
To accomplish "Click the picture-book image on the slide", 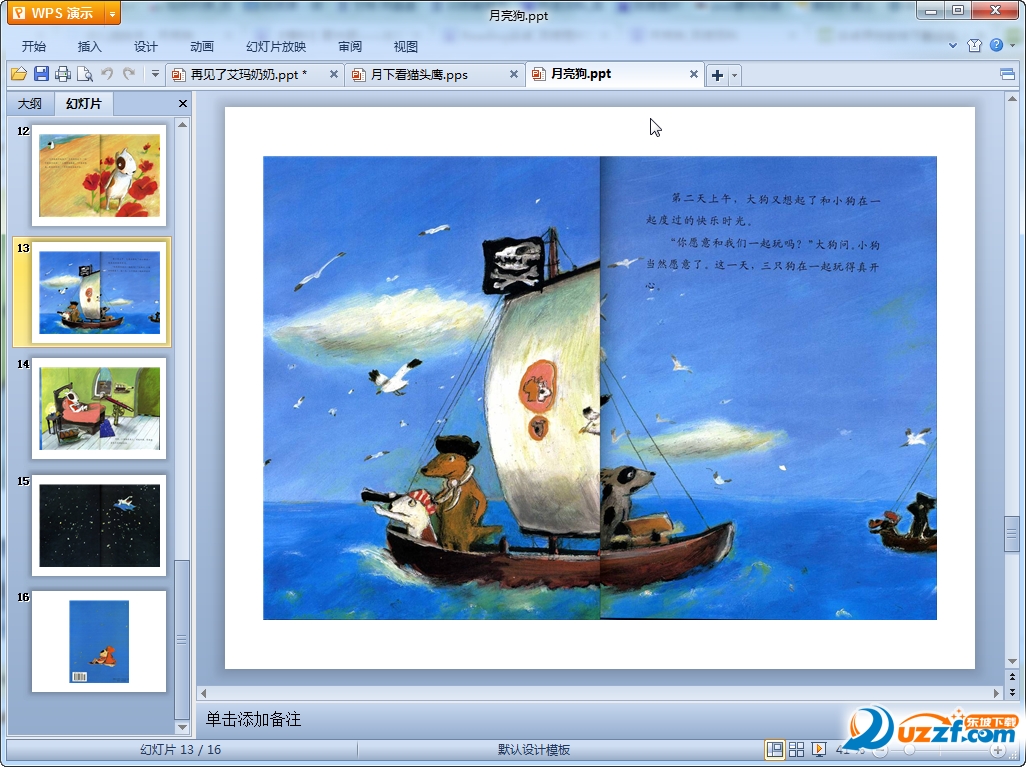I will pos(599,387).
